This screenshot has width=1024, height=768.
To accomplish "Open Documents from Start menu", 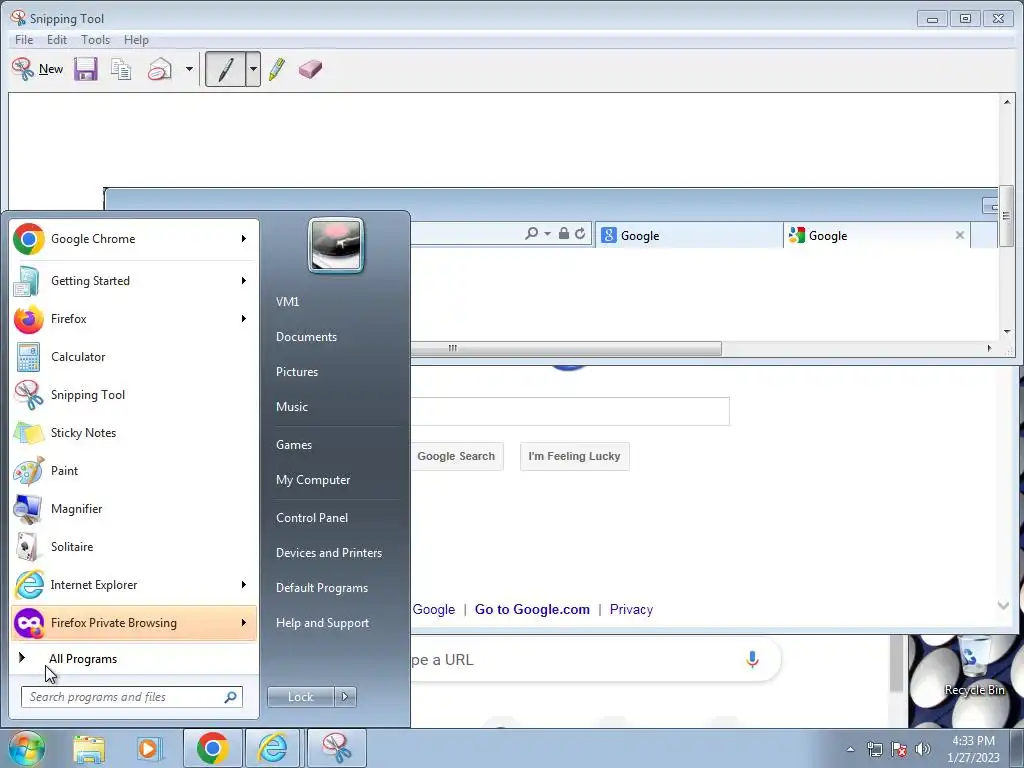I will 306,337.
